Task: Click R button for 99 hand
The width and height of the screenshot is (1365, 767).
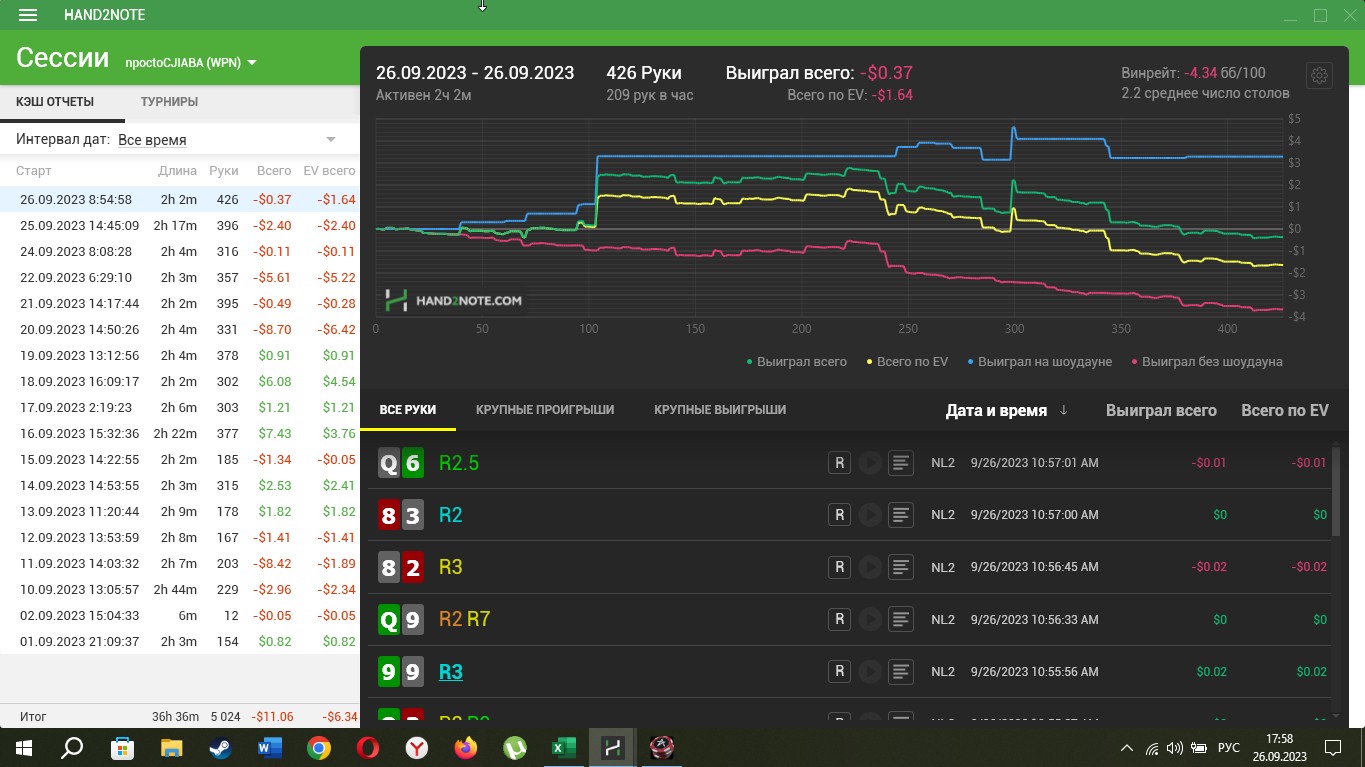Action: [840, 671]
